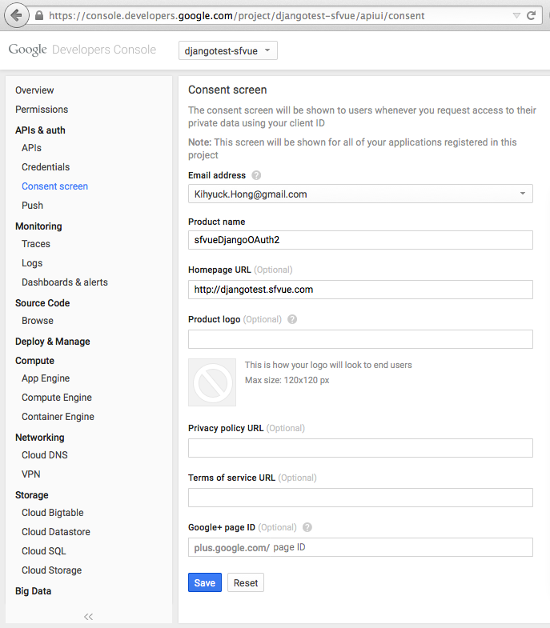550x628 pixels.
Task: Open App Engine in the sidebar
Action: pyautogui.click(x=46, y=378)
